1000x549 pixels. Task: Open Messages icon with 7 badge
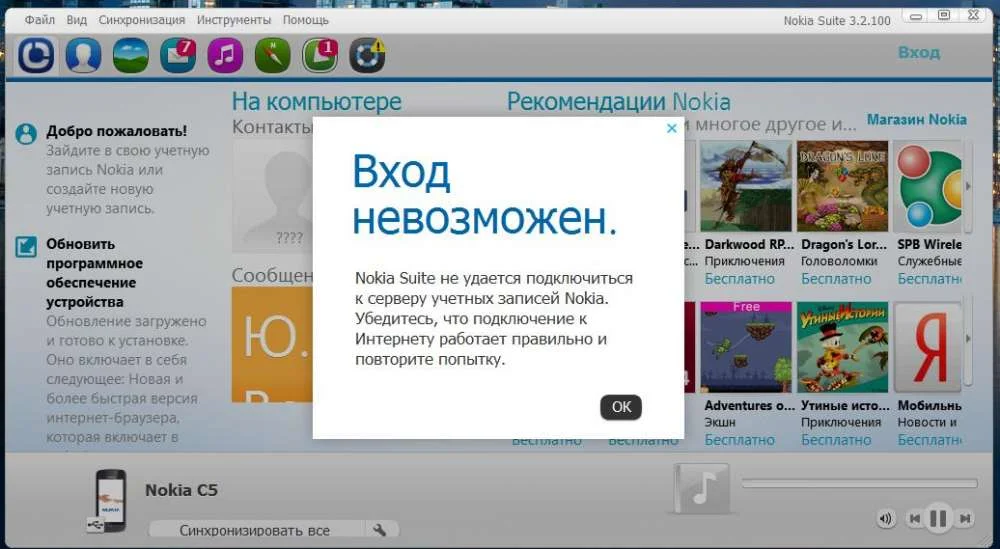coord(178,55)
